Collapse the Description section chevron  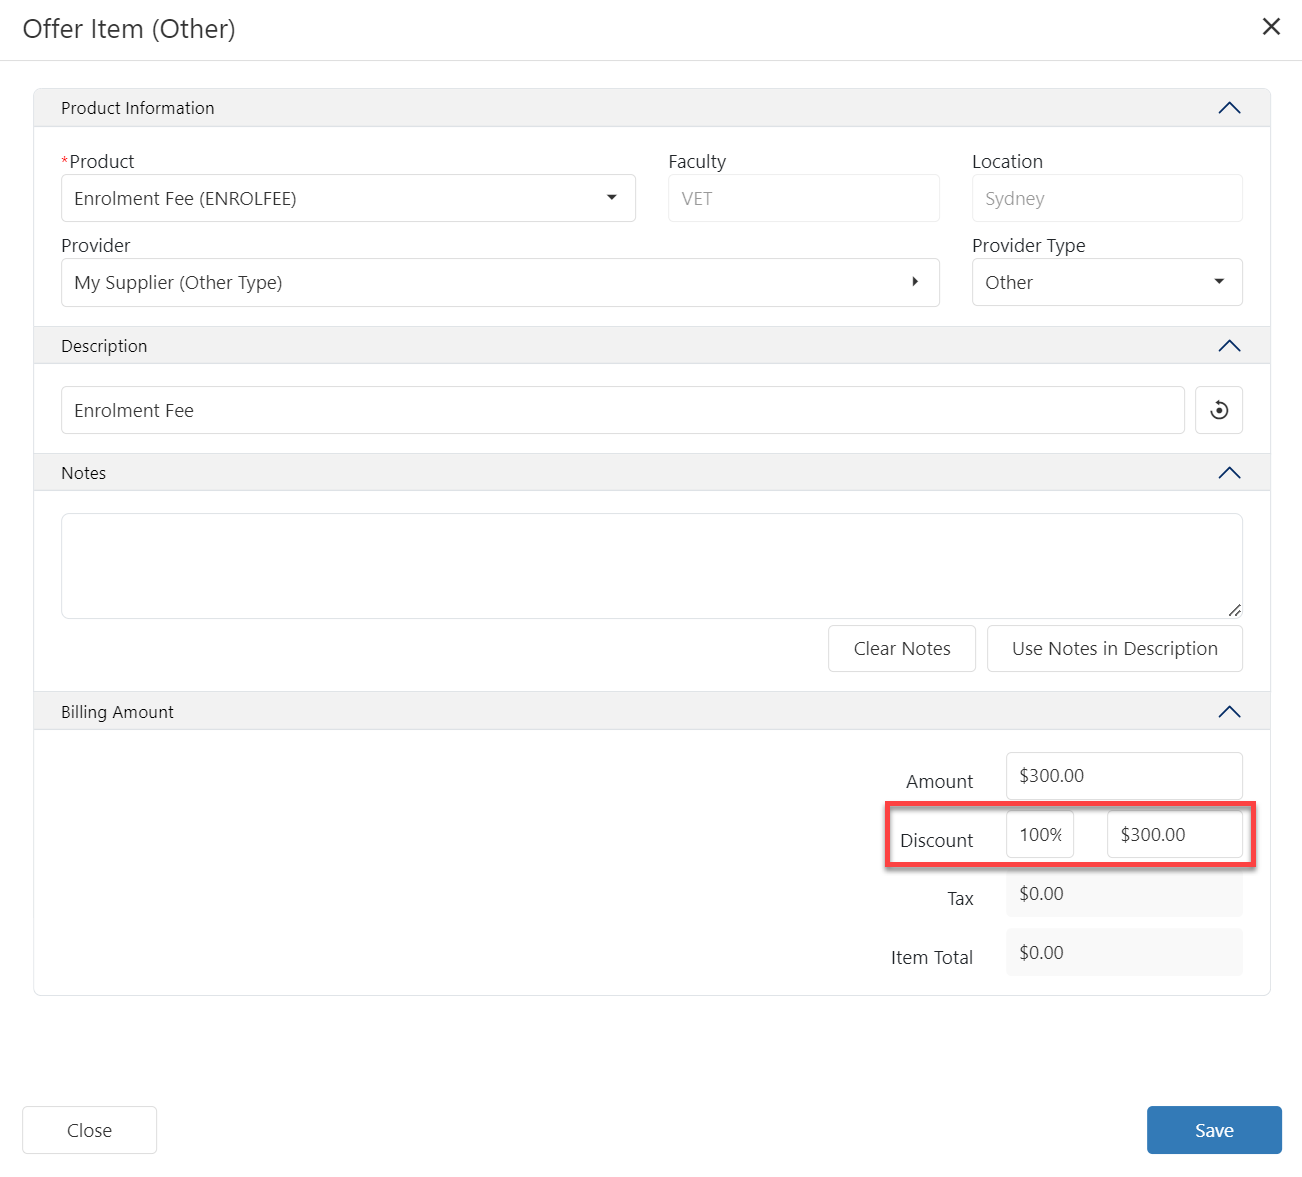pos(1229,346)
